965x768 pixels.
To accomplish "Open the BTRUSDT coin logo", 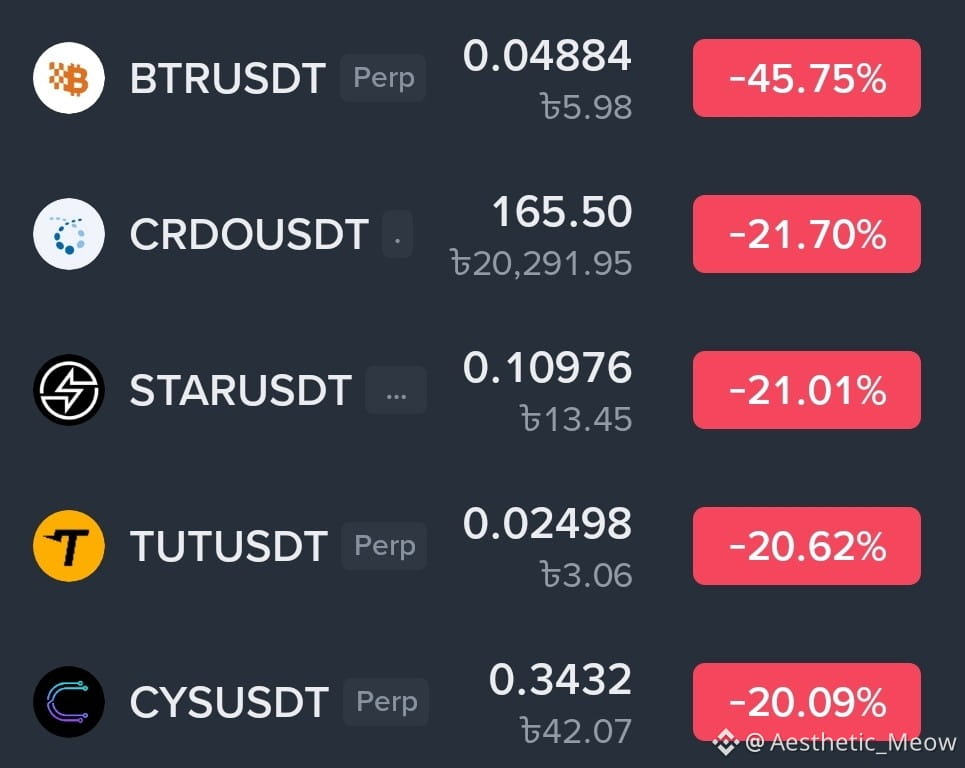I will click(x=69, y=78).
